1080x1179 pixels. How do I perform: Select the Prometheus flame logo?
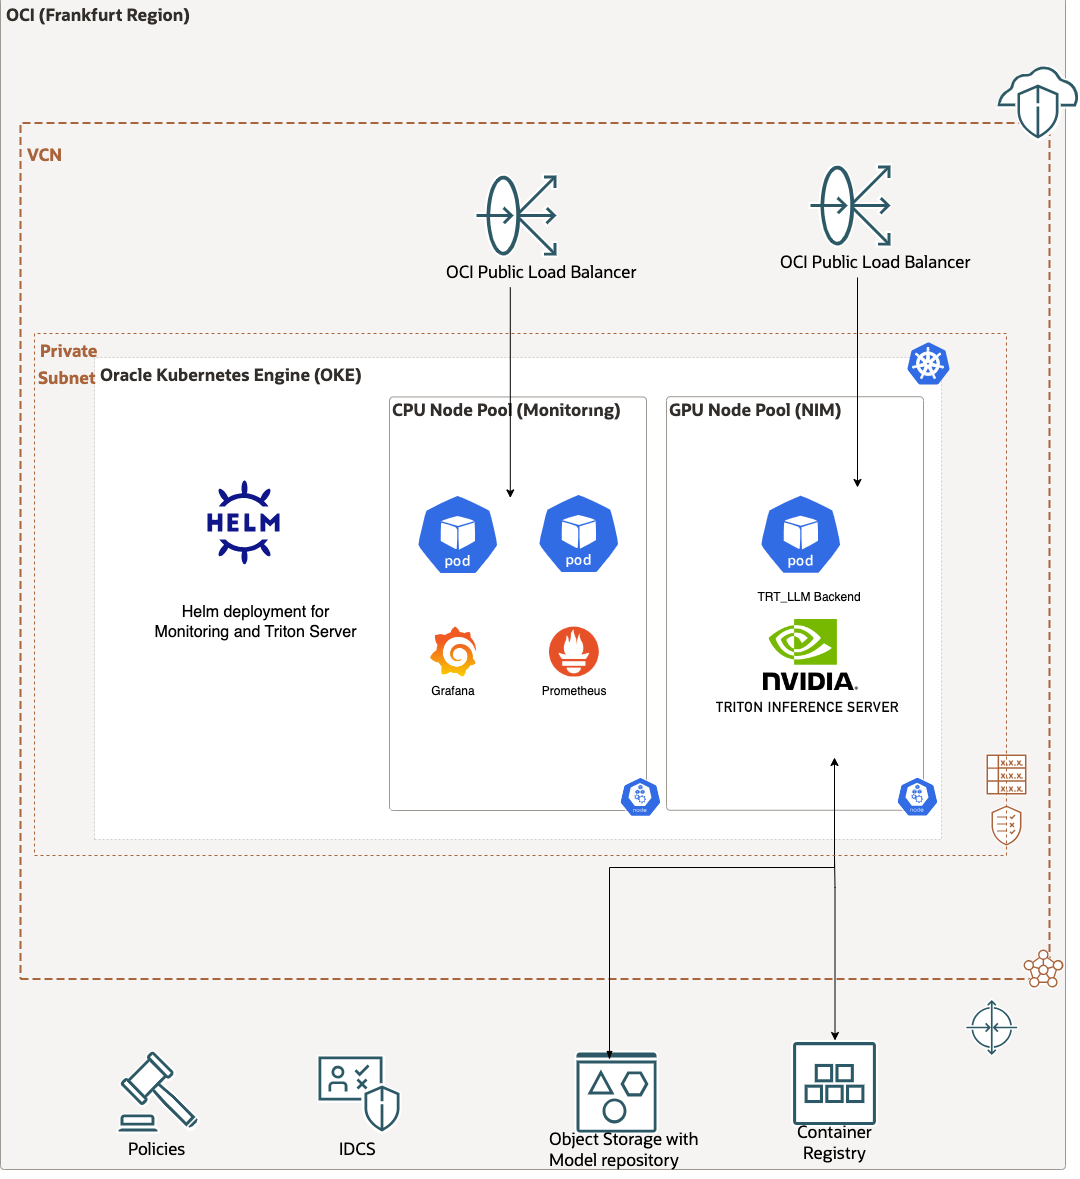(574, 651)
